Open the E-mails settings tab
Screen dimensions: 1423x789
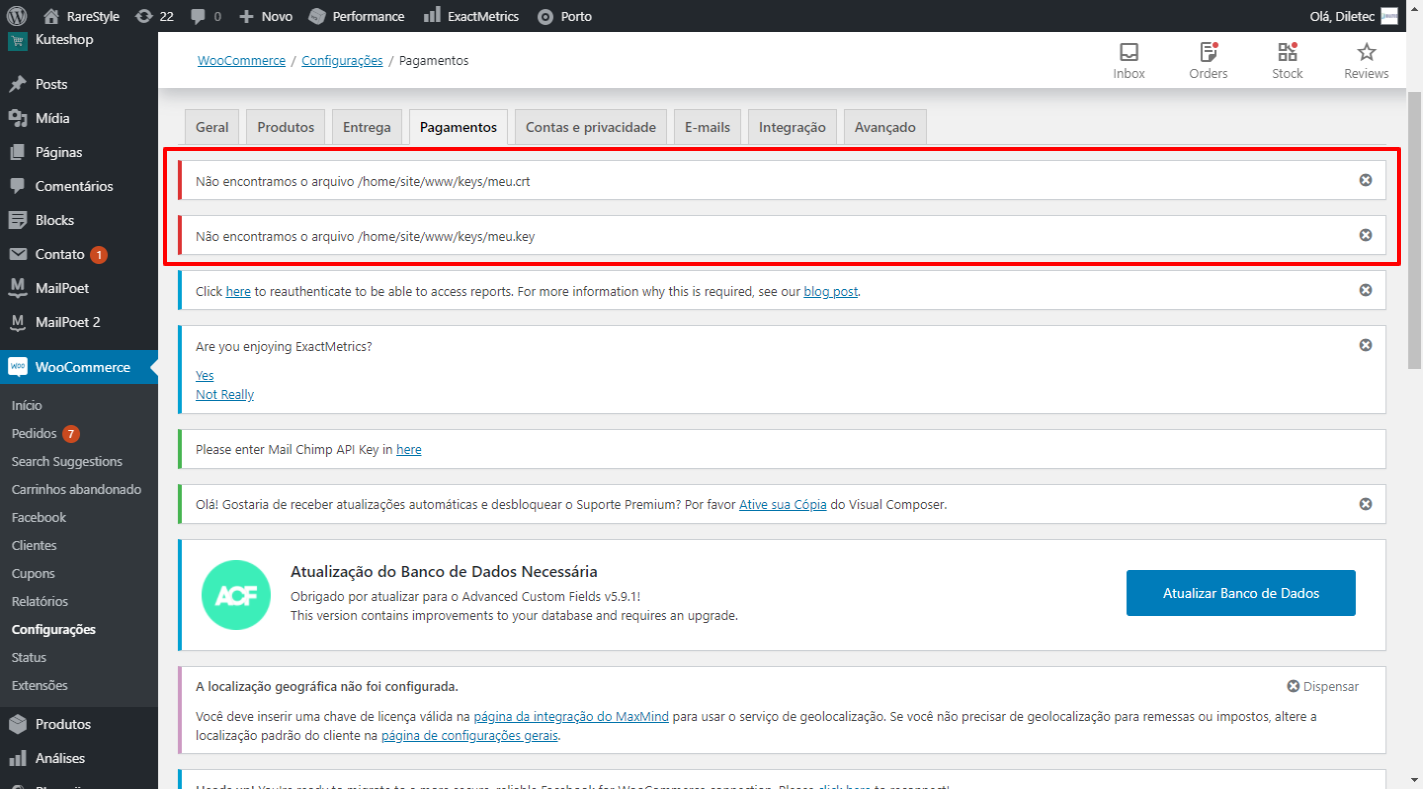click(707, 127)
